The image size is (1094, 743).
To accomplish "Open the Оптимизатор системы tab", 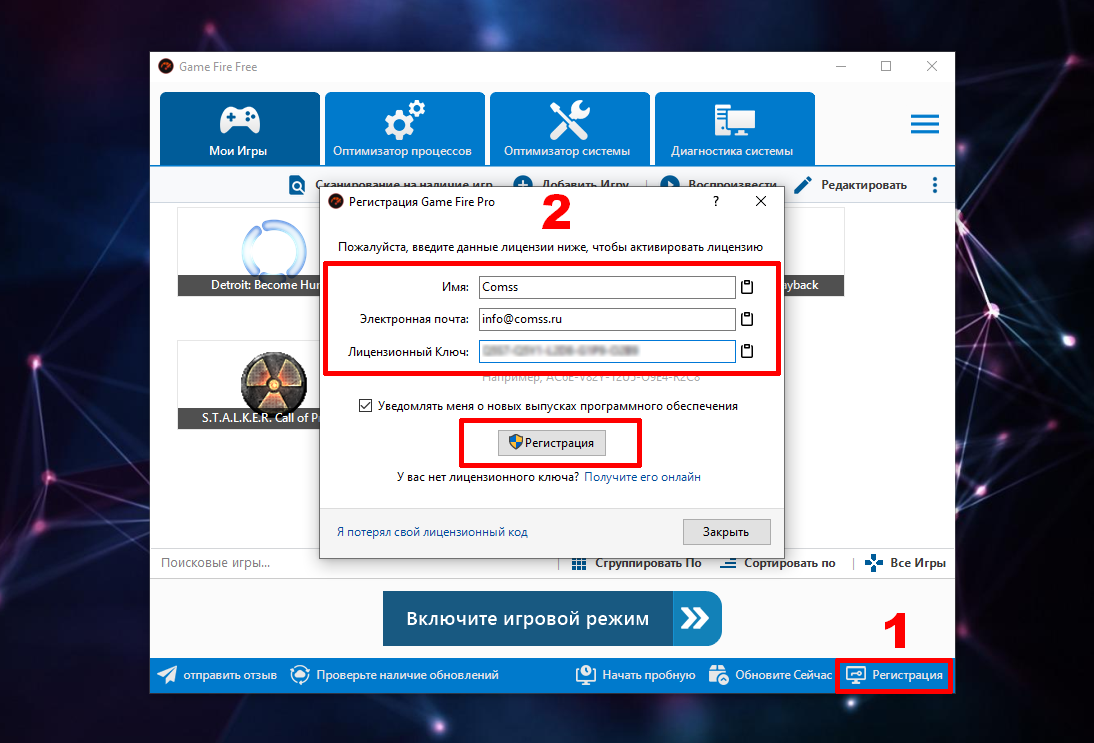I will [x=569, y=128].
